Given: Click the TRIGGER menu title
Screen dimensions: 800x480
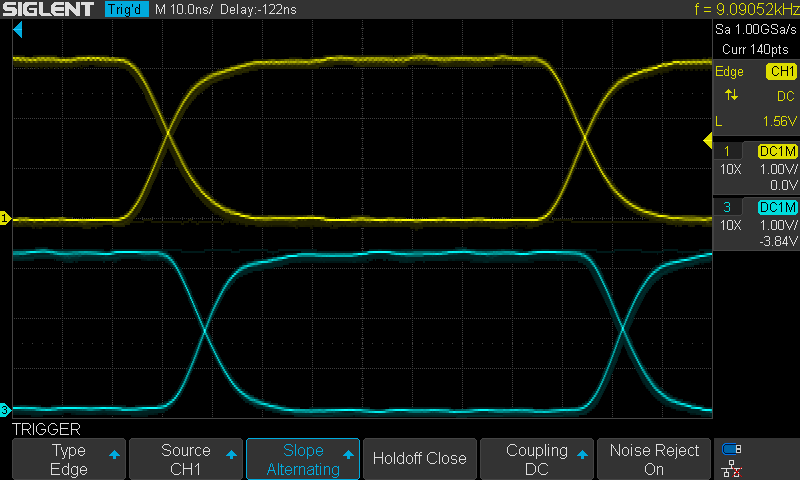Looking at the screenshot, I should coord(46,430).
